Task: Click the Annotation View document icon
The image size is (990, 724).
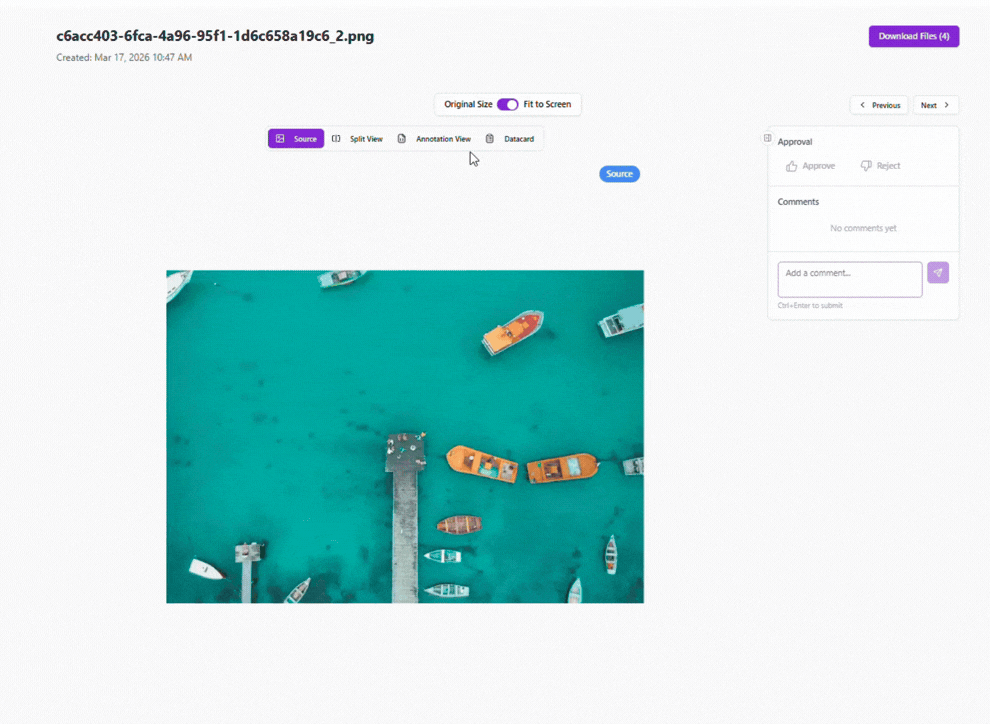Action: [402, 139]
